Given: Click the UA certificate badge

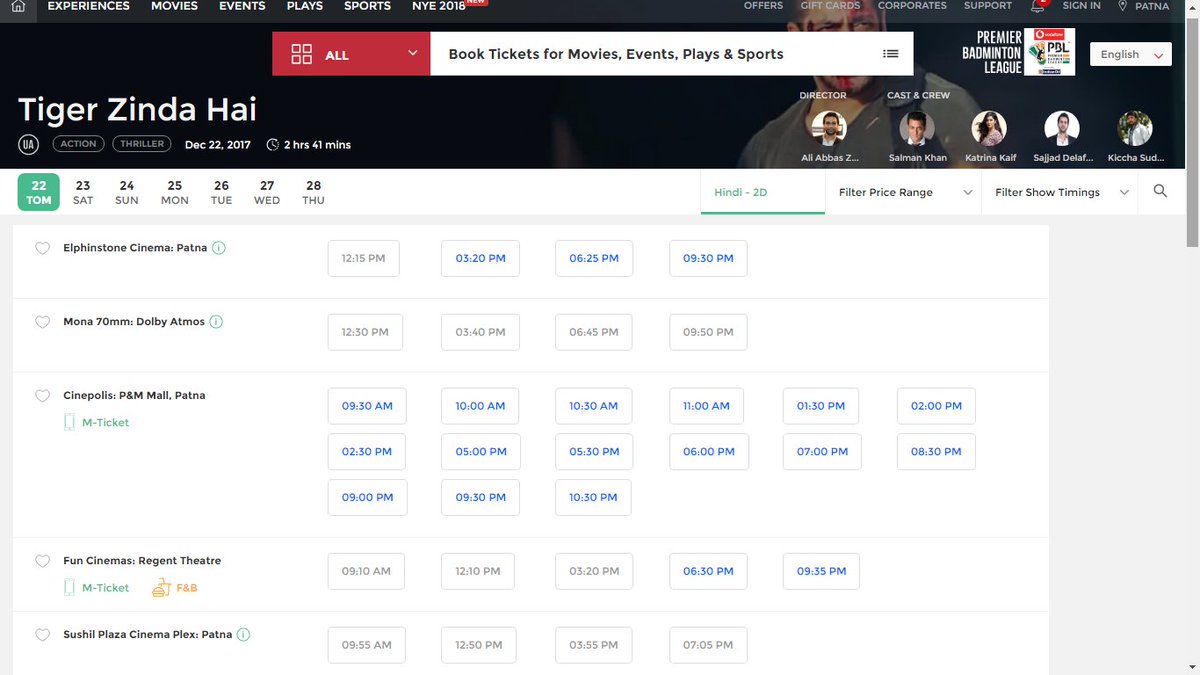Looking at the screenshot, I should [28, 144].
